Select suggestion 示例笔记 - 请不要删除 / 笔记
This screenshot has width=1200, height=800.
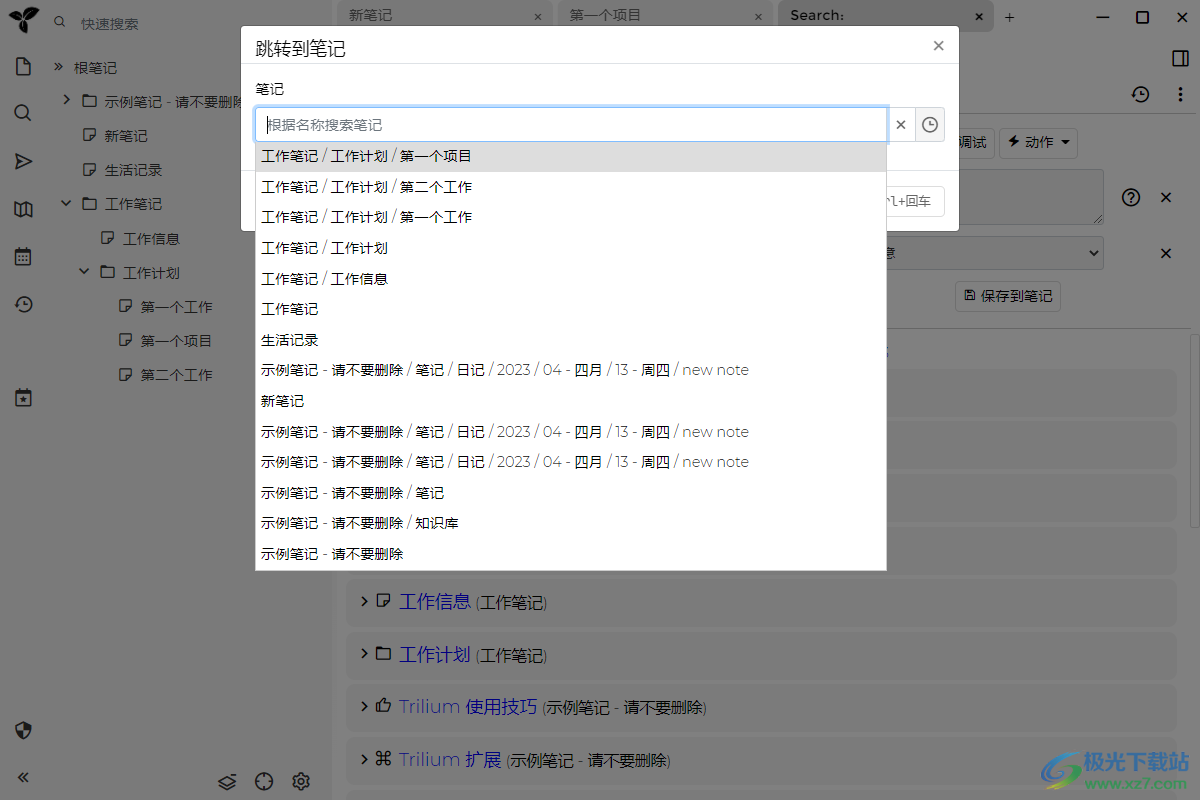point(571,493)
